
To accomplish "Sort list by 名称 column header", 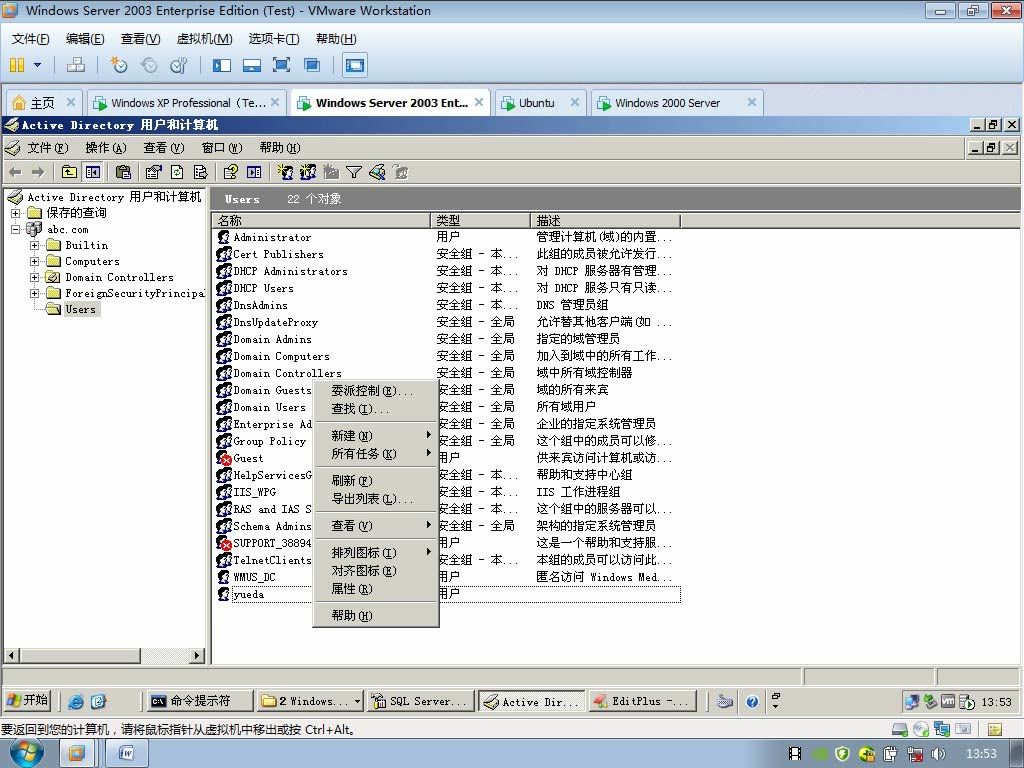I will tap(321, 221).
